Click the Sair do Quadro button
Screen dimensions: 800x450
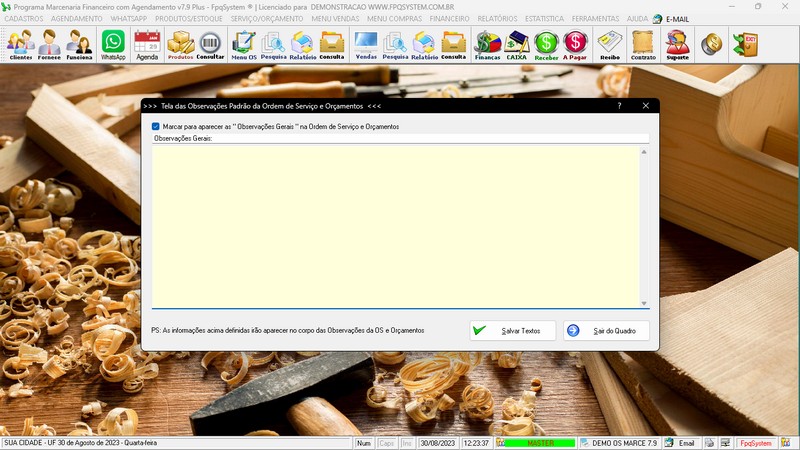click(606, 330)
